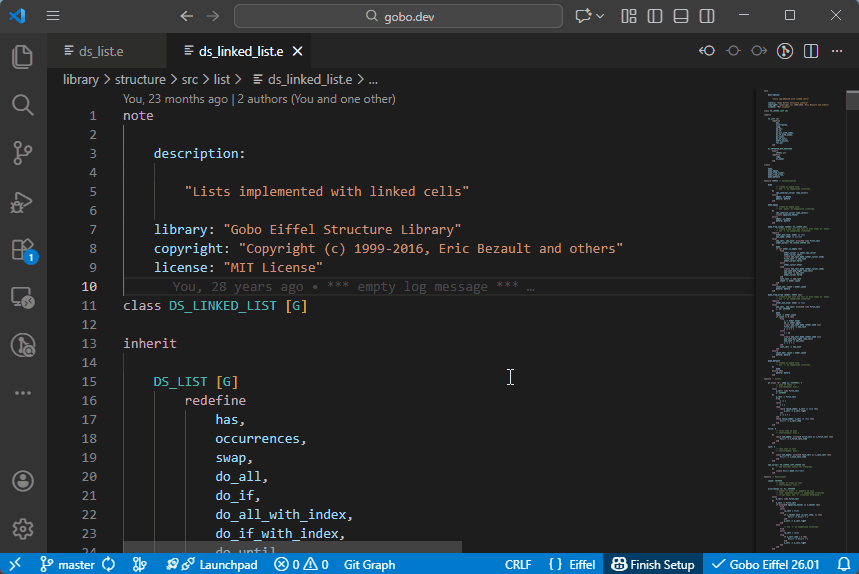Split the editor to the right
Image resolution: width=859 pixels, height=574 pixels.
click(811, 51)
